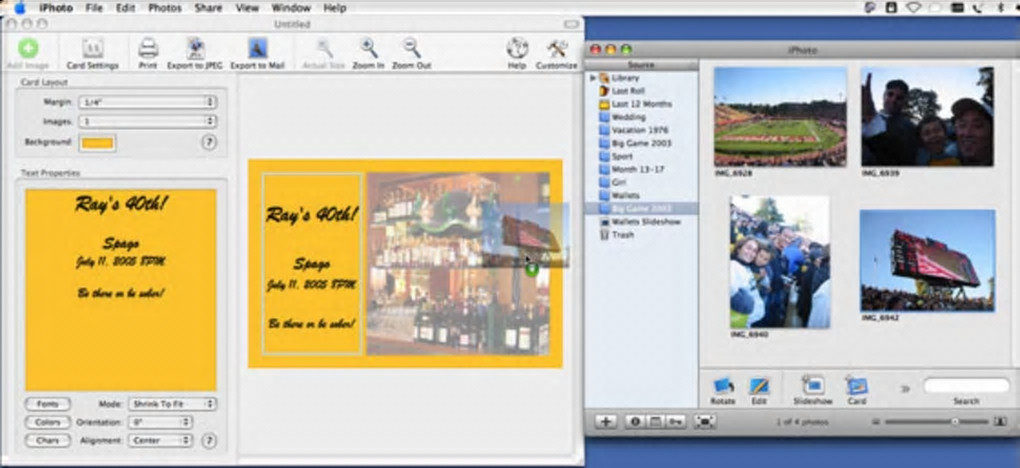1020x468 pixels.
Task: Click the Print toolbar icon
Action: (x=148, y=48)
